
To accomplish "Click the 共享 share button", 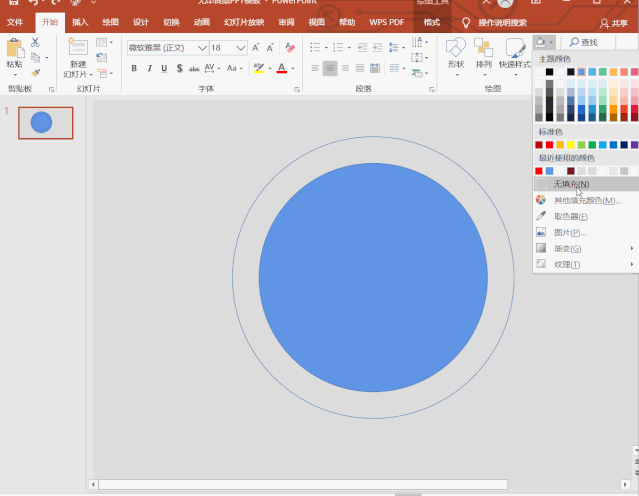I will [613, 22].
